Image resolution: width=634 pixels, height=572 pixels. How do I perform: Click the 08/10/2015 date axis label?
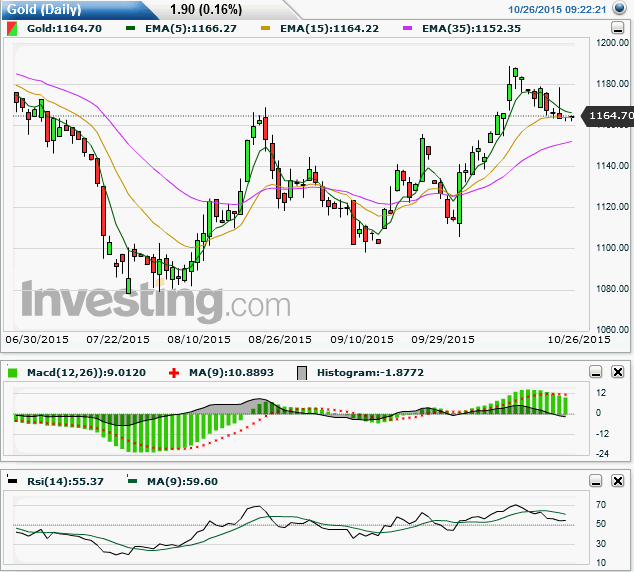[199, 340]
